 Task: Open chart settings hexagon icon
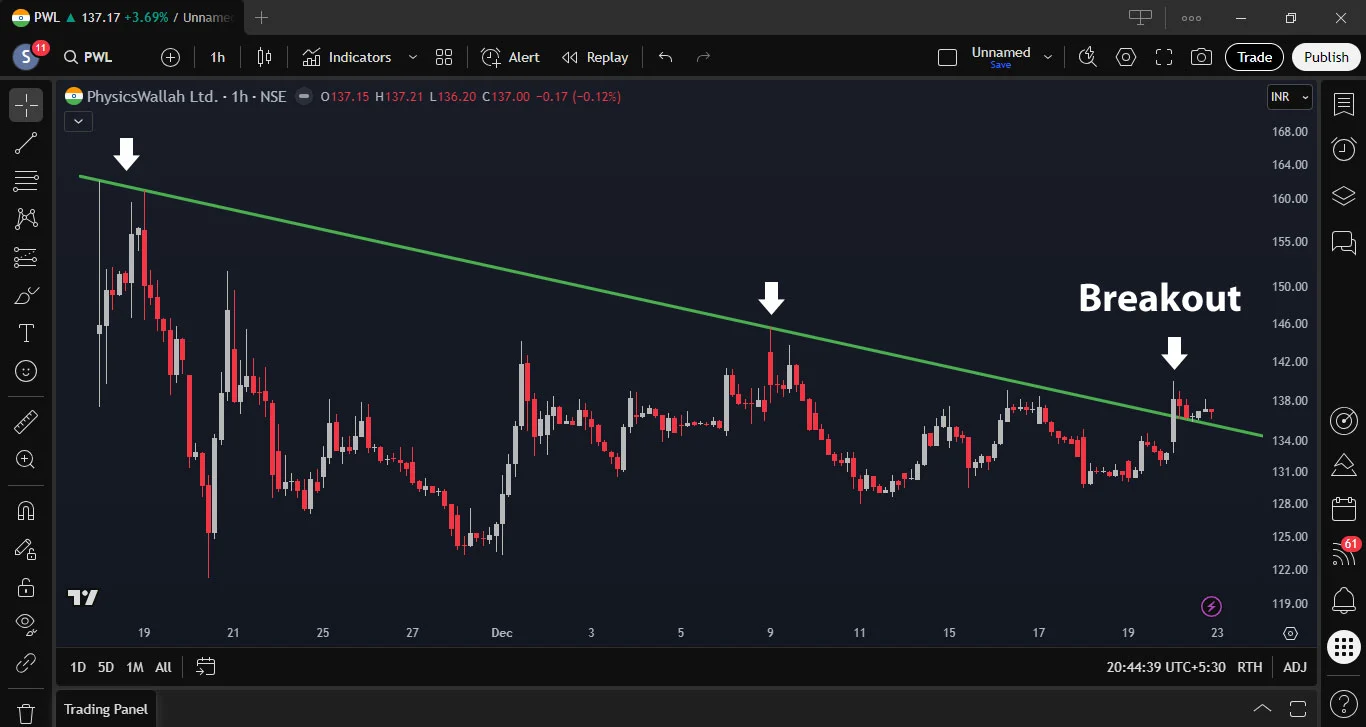[x=1126, y=57]
